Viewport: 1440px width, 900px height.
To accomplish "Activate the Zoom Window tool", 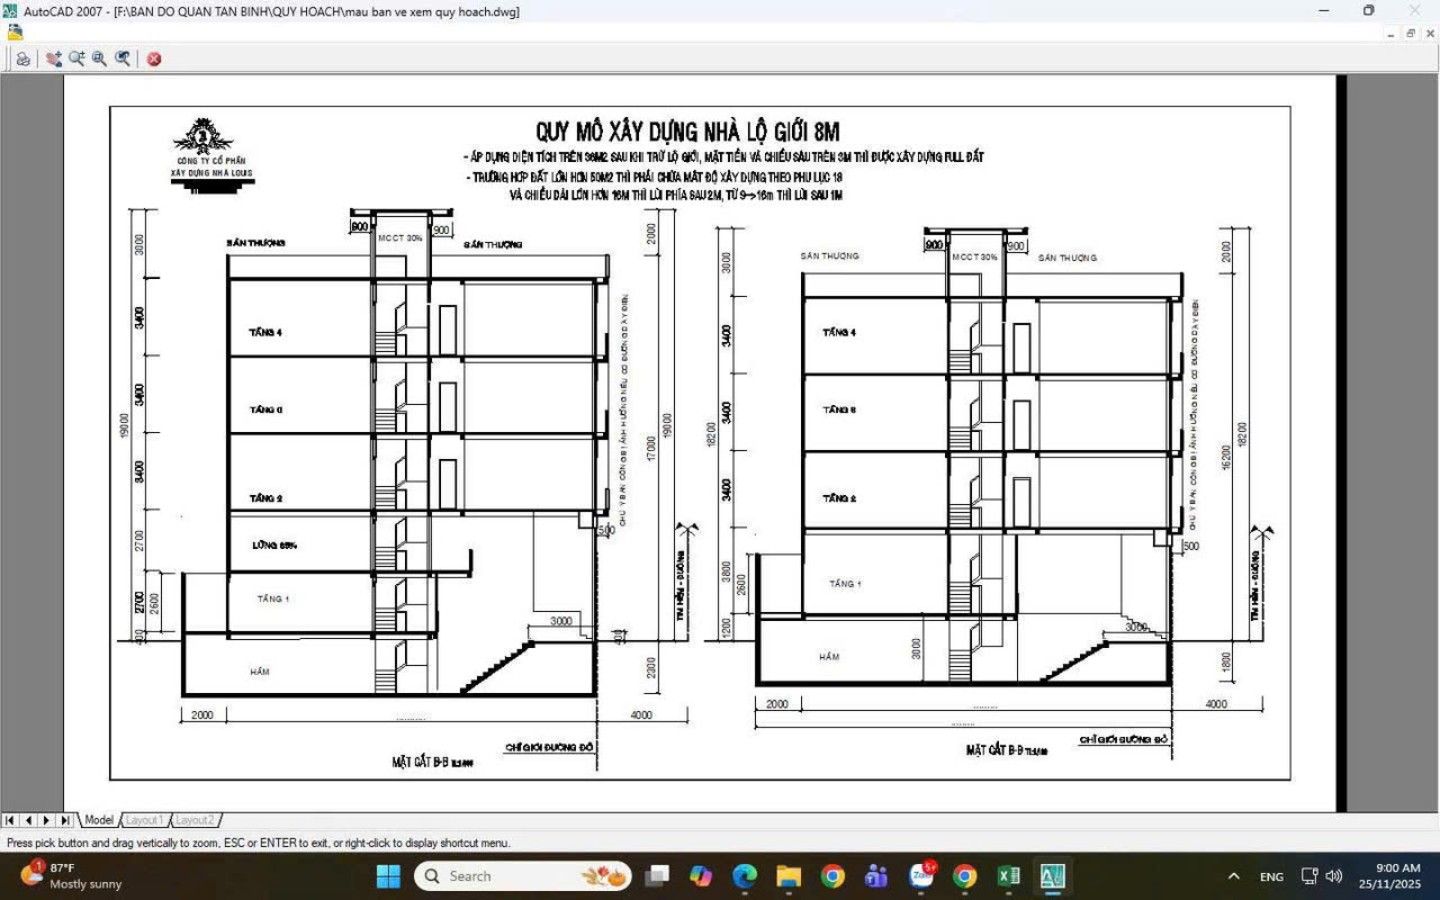I will [99, 58].
